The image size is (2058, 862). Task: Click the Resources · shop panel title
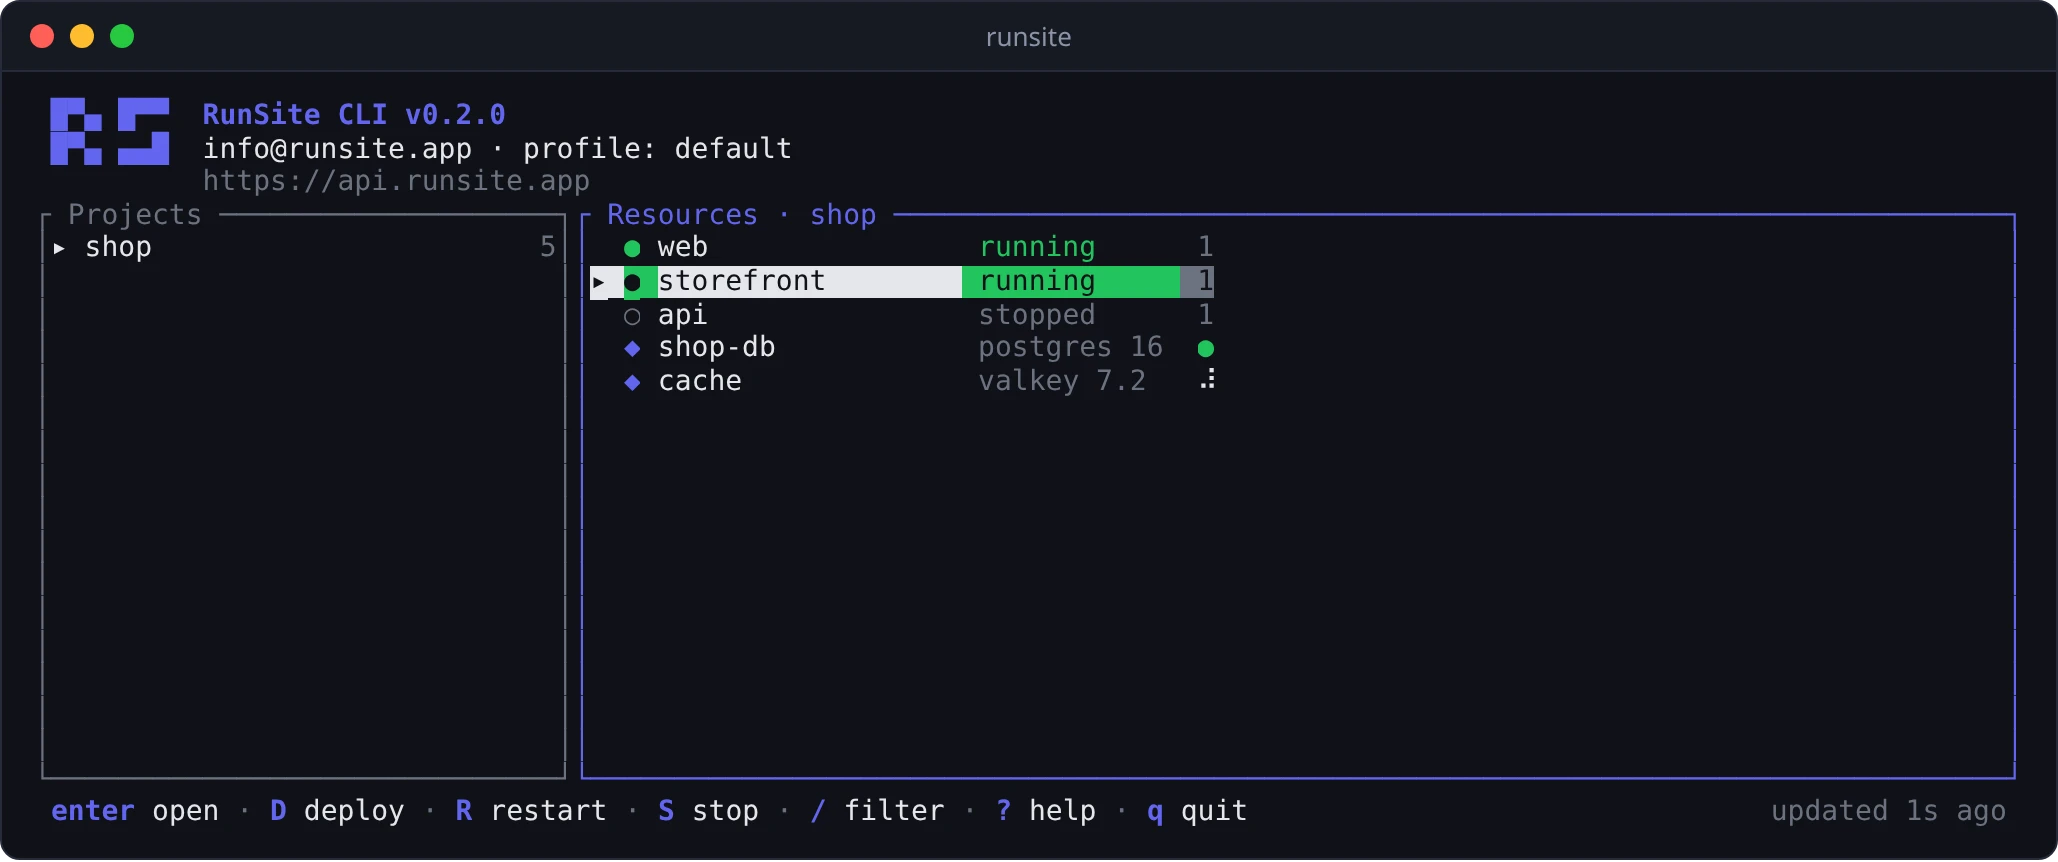point(741,214)
